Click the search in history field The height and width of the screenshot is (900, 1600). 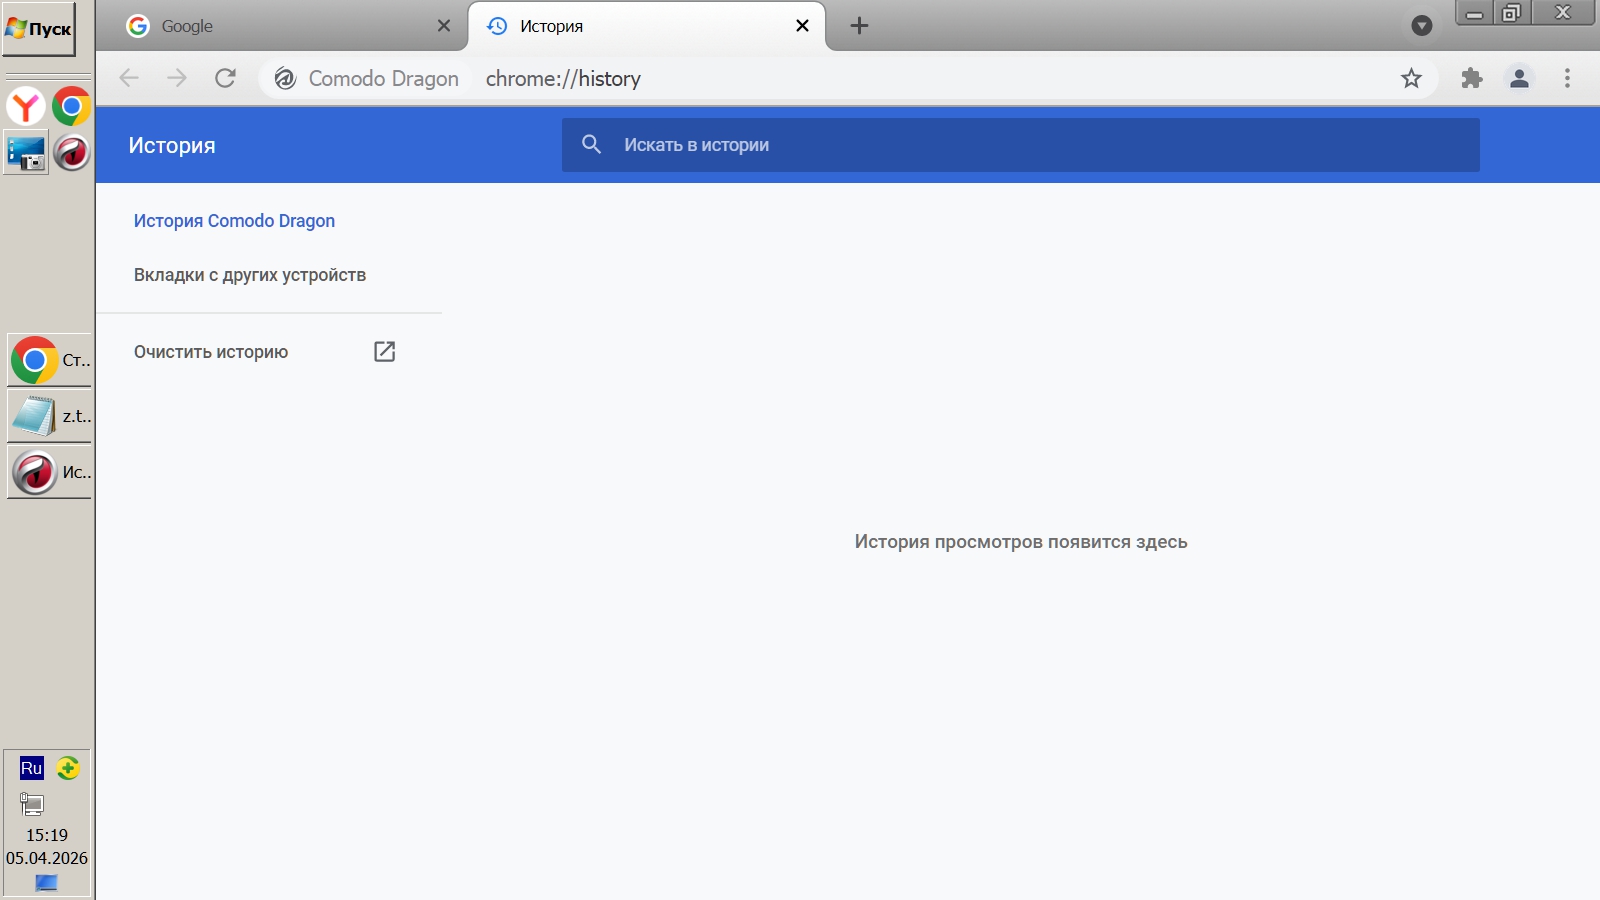coord(1020,145)
